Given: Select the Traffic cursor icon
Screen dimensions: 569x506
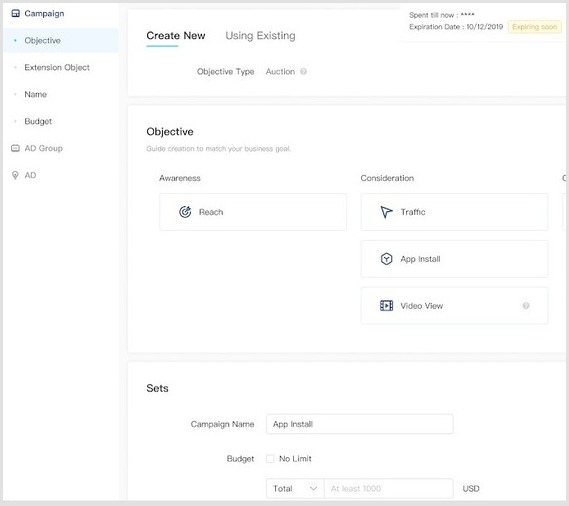Looking at the screenshot, I should pos(386,212).
